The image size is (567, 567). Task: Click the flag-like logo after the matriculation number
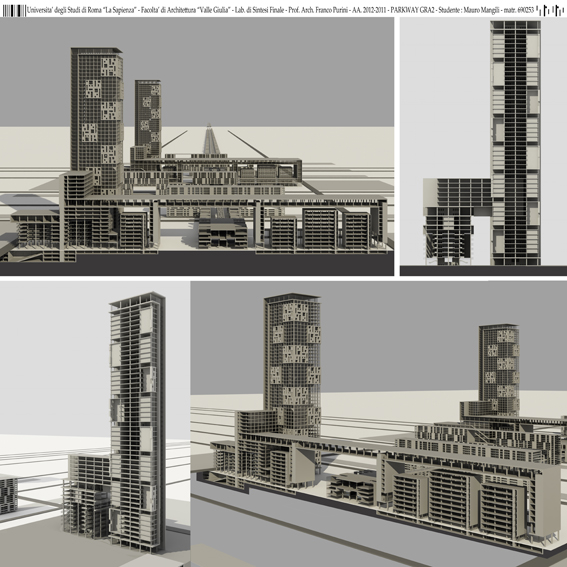coord(551,10)
